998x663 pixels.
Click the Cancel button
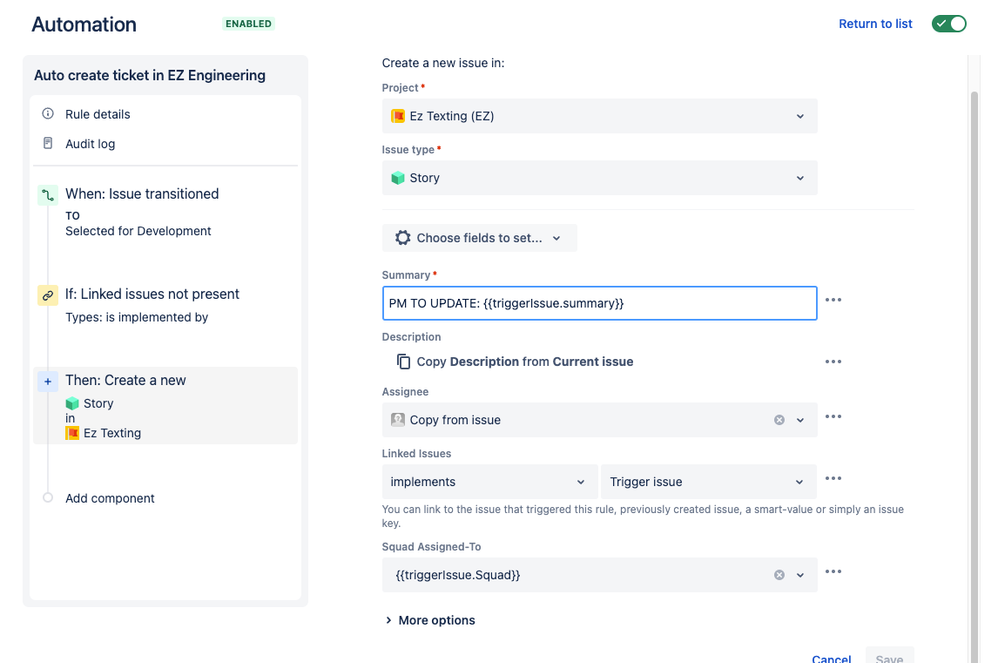[x=831, y=659]
